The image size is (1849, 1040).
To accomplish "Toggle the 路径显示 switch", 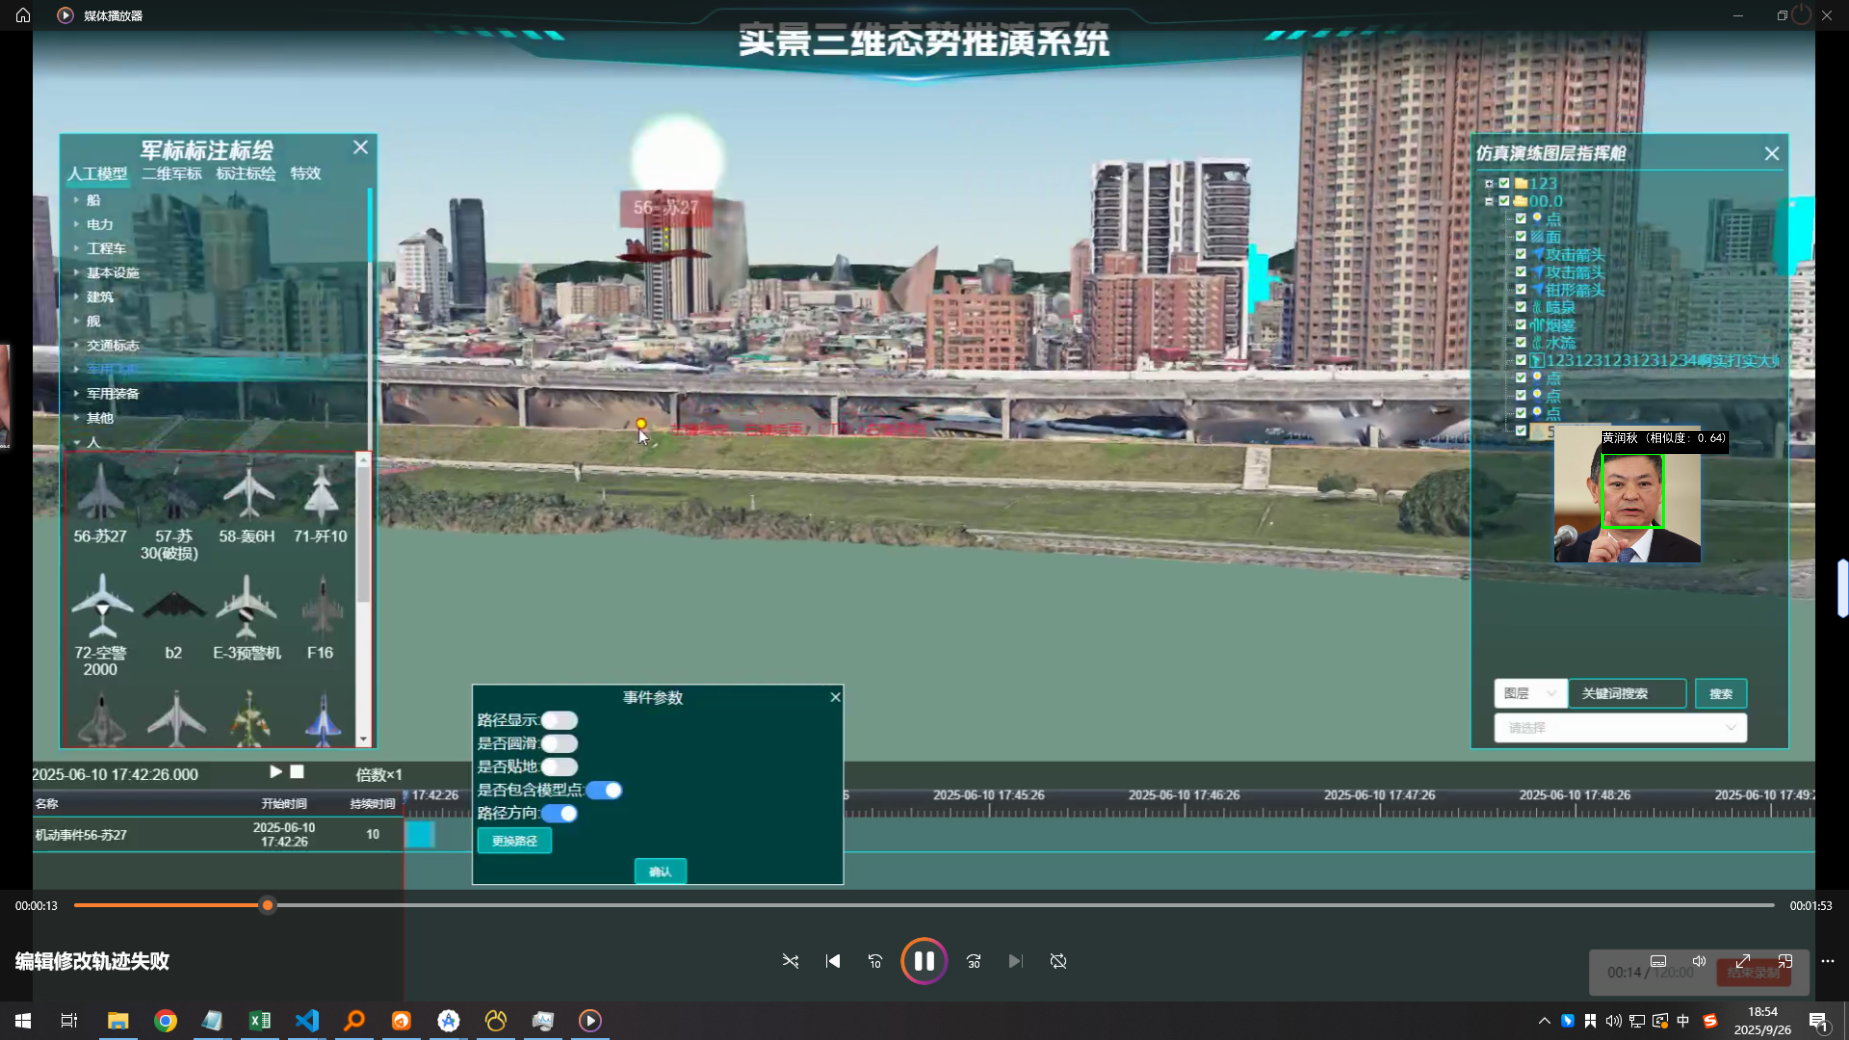I will (x=559, y=720).
